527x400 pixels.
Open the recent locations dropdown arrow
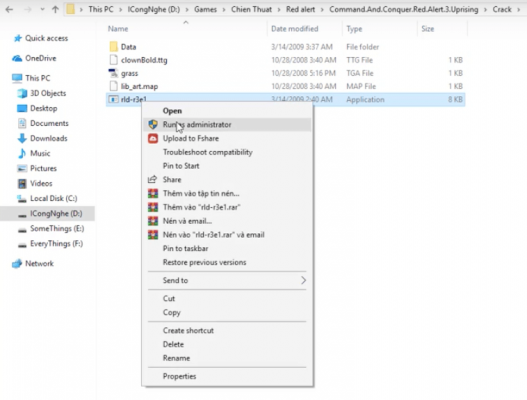coord(42,9)
